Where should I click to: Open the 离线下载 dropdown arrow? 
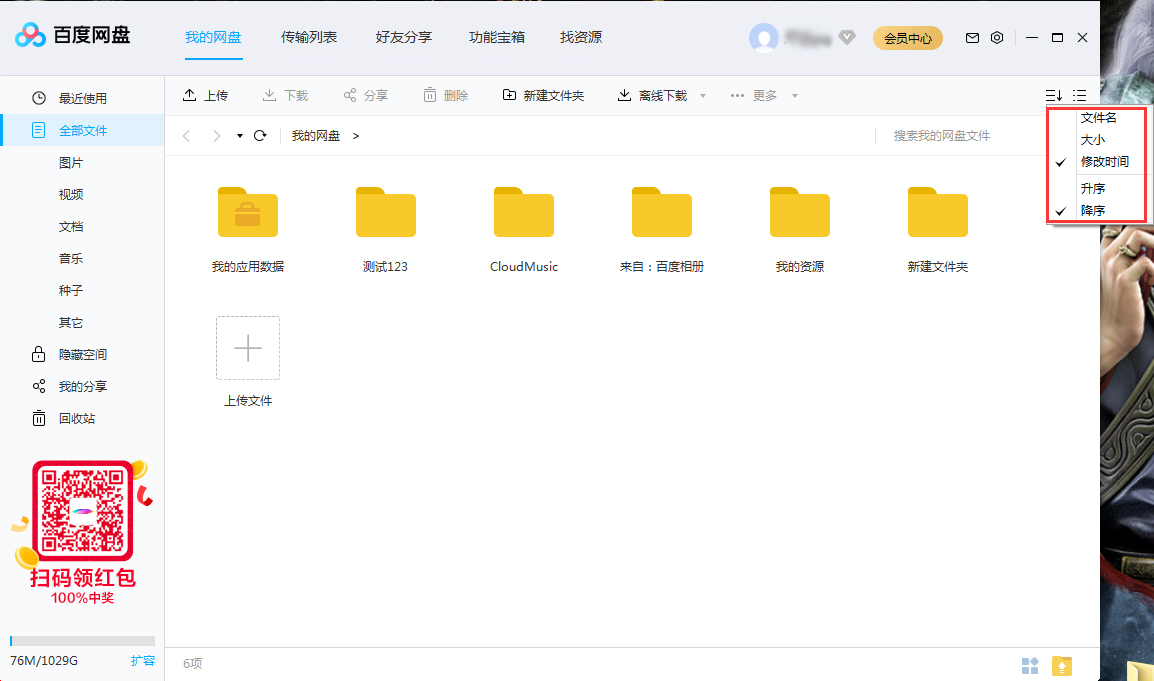click(x=702, y=95)
